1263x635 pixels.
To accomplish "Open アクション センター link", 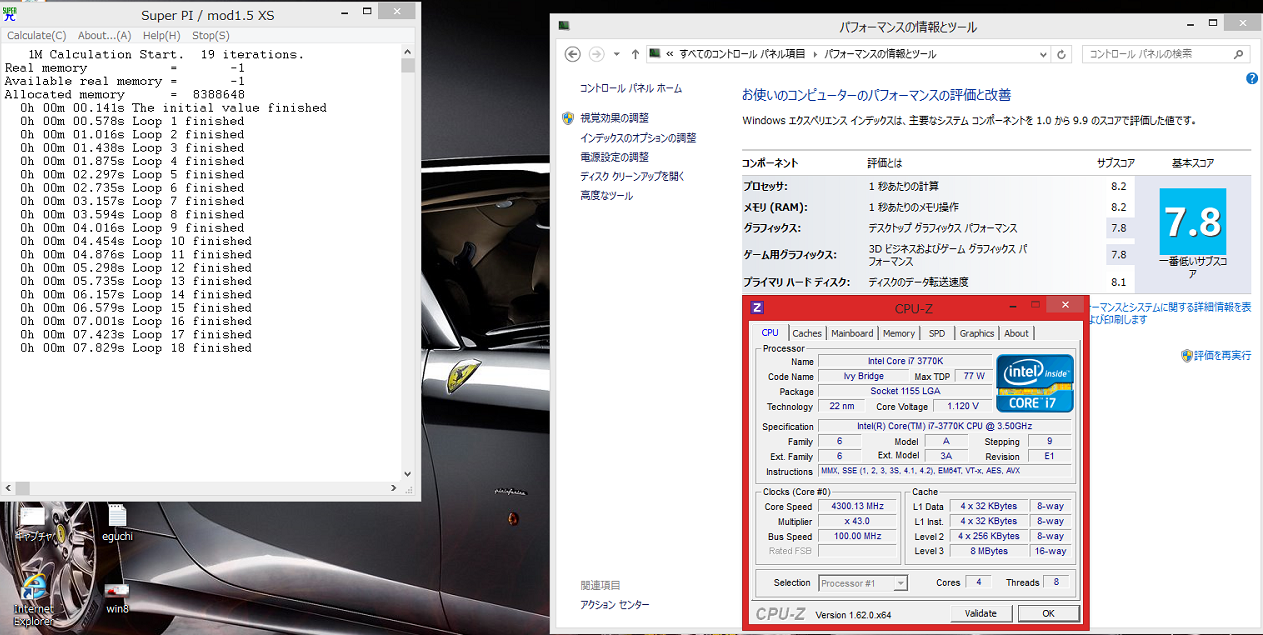I will click(614, 605).
